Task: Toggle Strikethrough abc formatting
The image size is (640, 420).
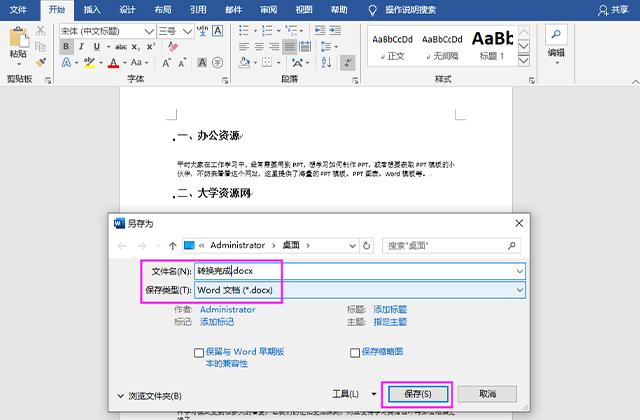Action: coord(121,47)
